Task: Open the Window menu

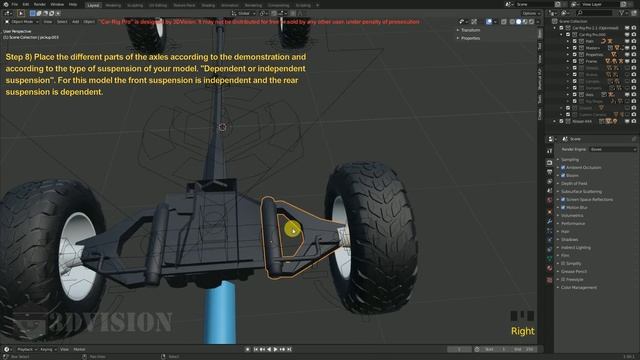Action: pyautogui.click(x=57, y=4)
